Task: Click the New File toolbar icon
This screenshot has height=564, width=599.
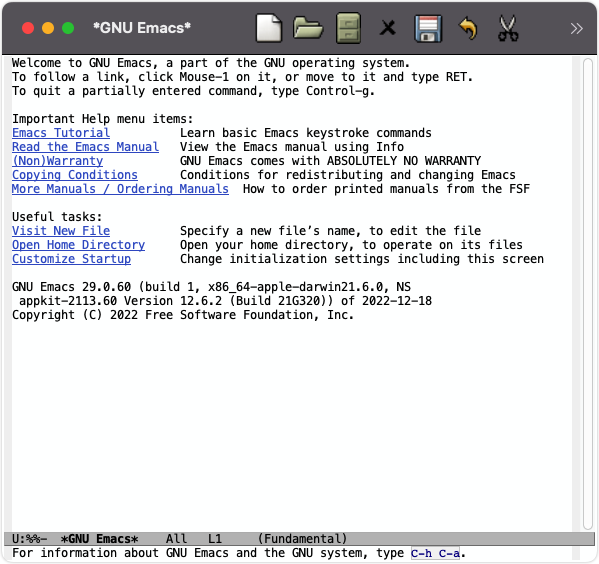Action: click(269, 28)
